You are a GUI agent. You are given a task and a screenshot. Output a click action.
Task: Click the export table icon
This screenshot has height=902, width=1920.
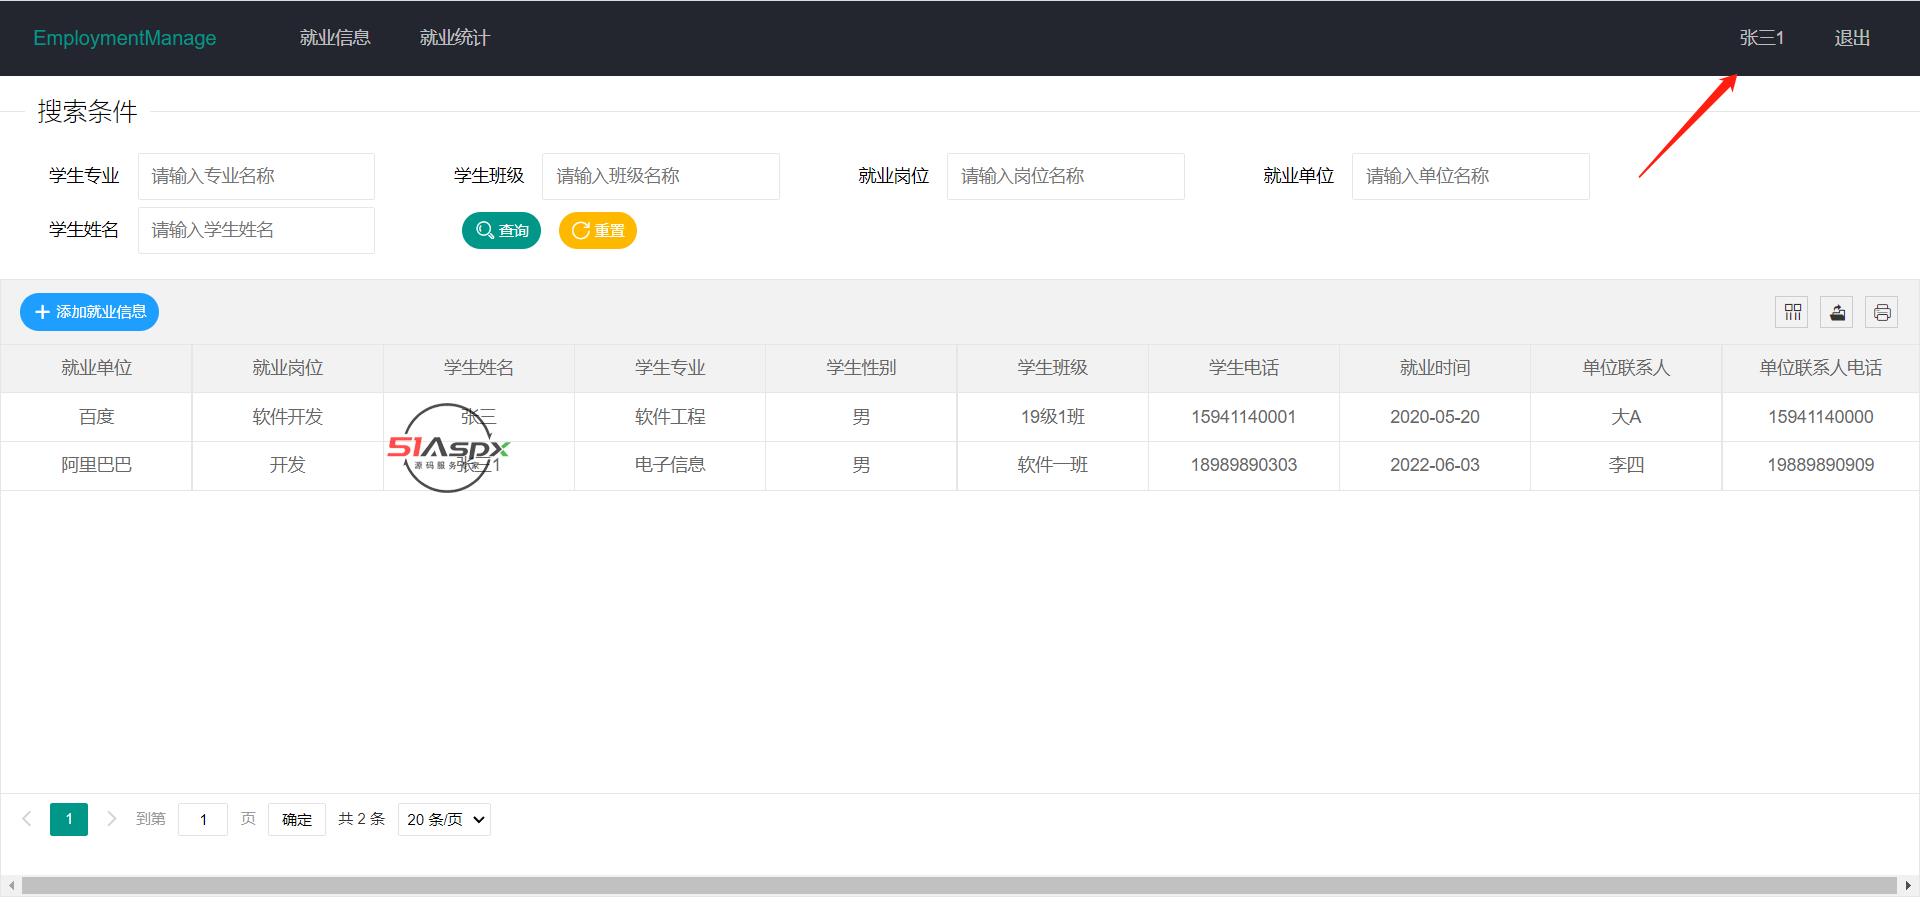click(1837, 312)
